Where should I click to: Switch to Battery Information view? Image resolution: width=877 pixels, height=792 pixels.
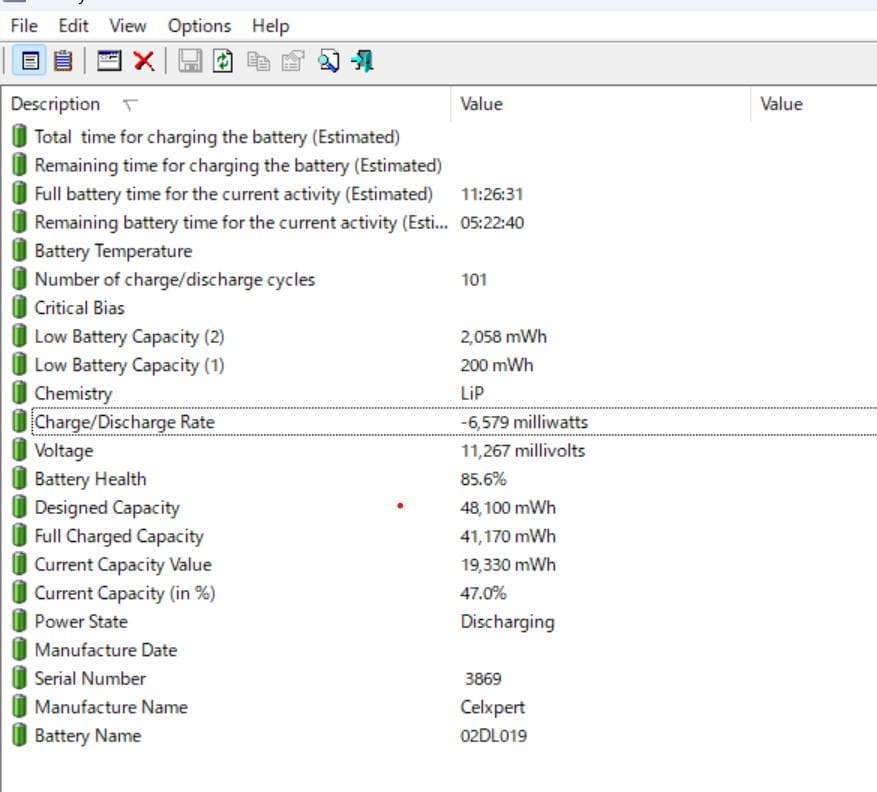[28, 61]
